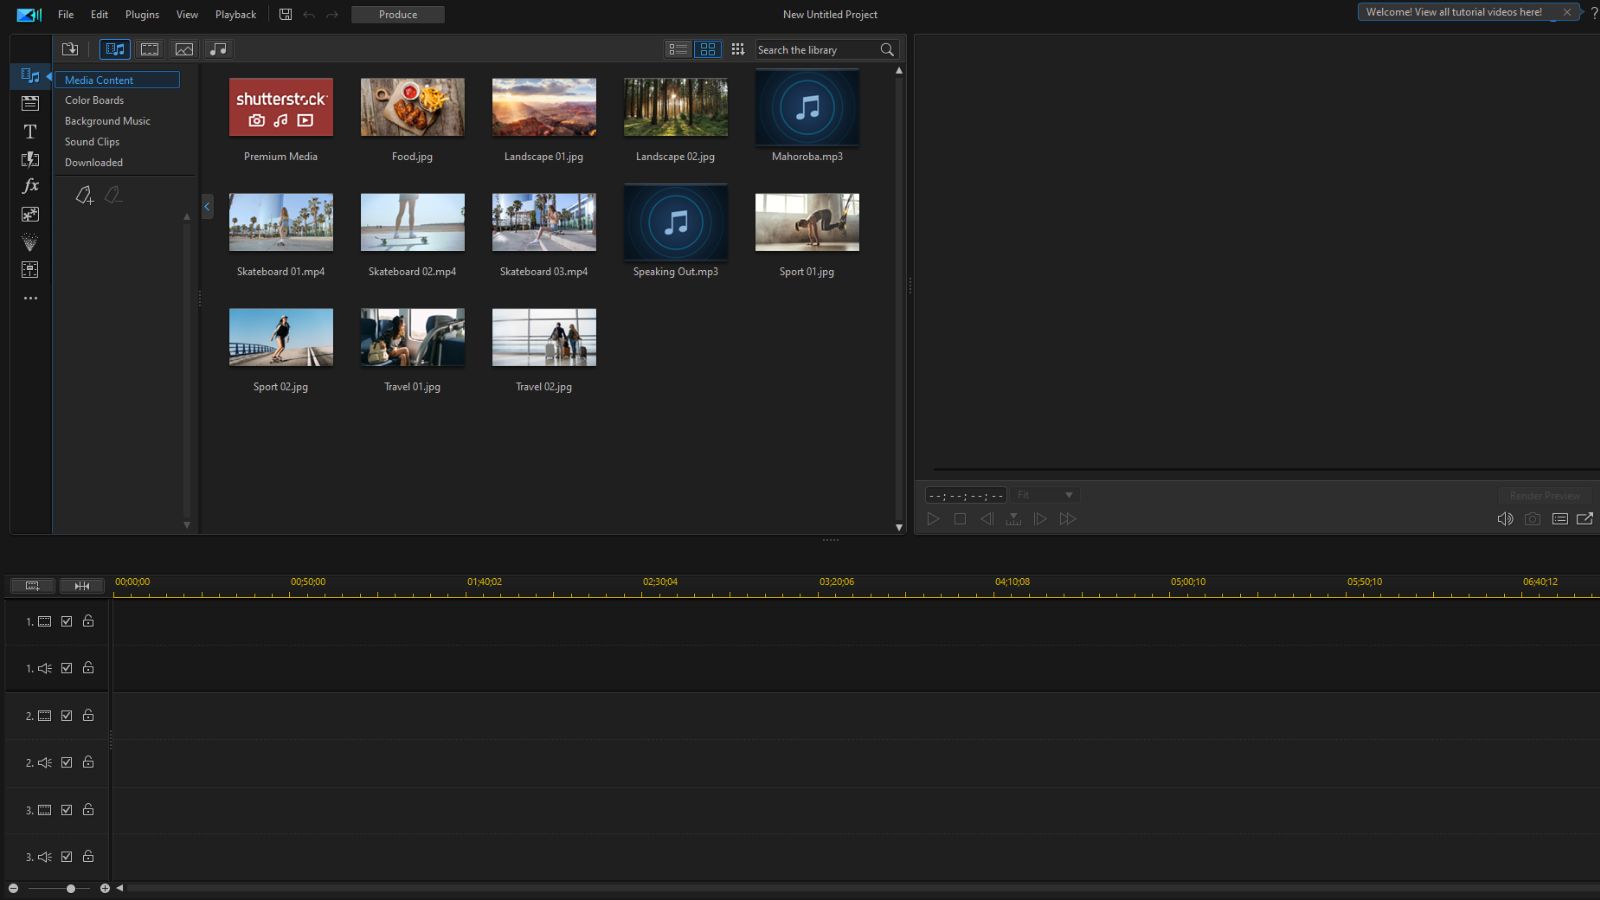Image resolution: width=1600 pixels, height=900 pixels.
Task: Expand more rooms via the three-dots icon
Action: pyautogui.click(x=30, y=298)
